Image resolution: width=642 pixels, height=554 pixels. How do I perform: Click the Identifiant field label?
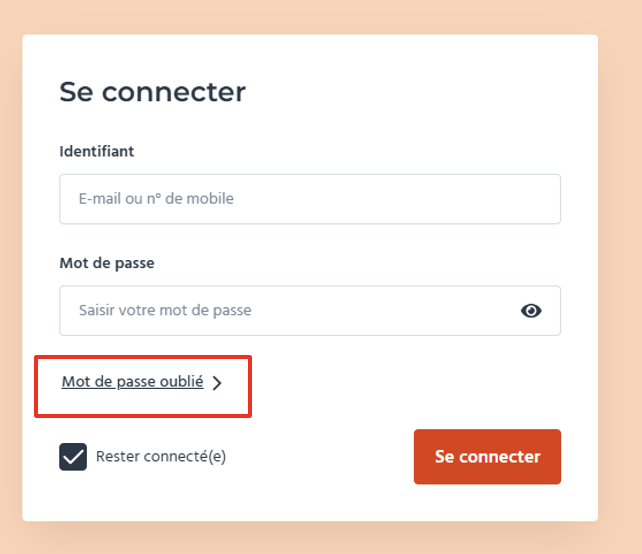tap(97, 152)
